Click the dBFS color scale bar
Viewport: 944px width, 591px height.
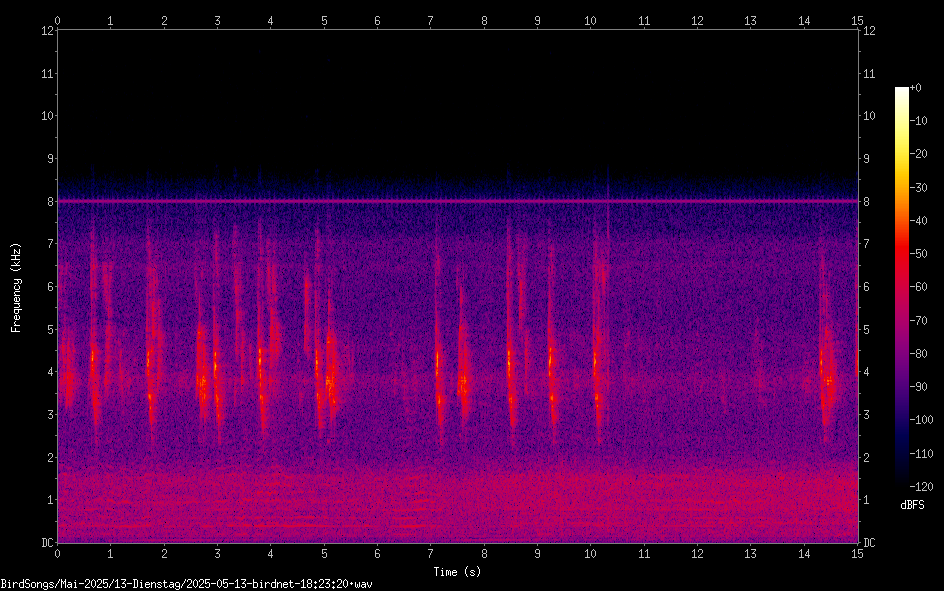(901, 286)
